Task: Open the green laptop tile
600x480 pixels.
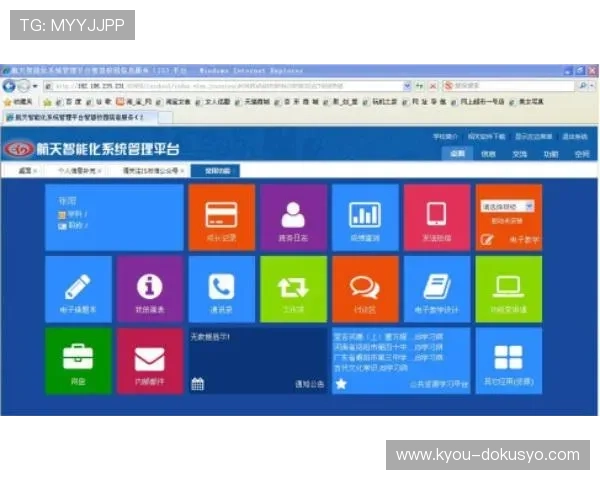Action: click(509, 289)
